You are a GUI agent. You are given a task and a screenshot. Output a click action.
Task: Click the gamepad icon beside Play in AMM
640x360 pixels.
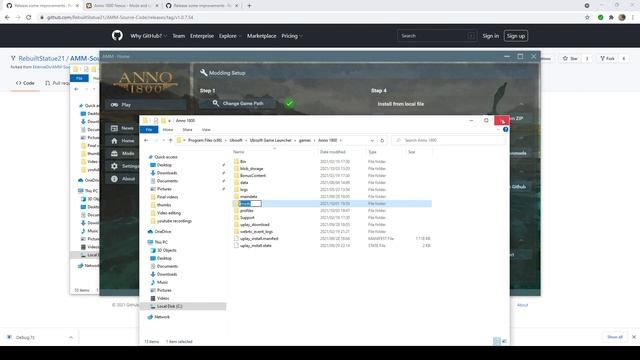[114, 105]
